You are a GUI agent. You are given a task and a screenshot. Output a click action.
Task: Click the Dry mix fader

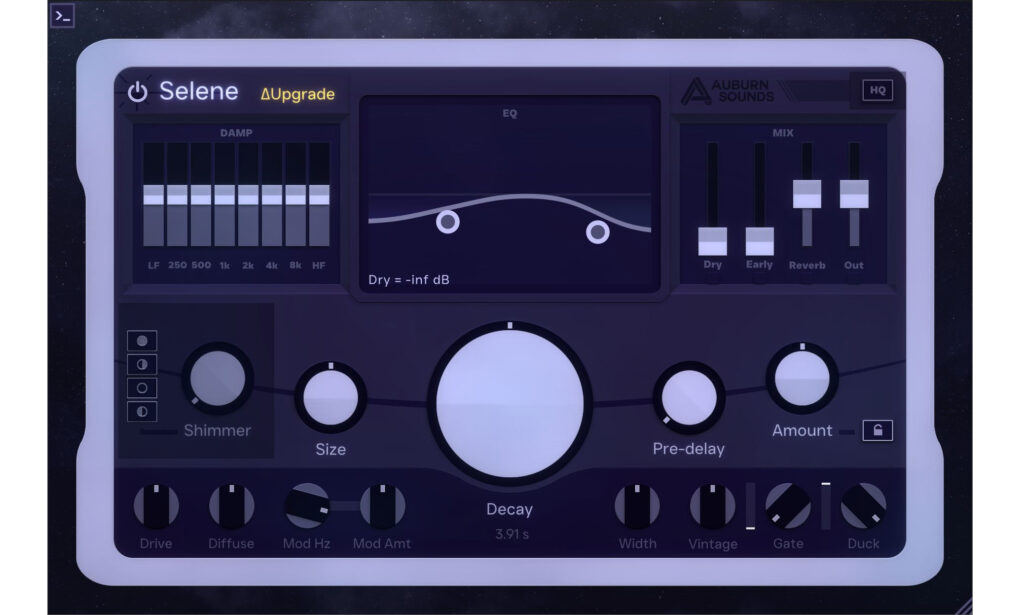[x=713, y=240]
